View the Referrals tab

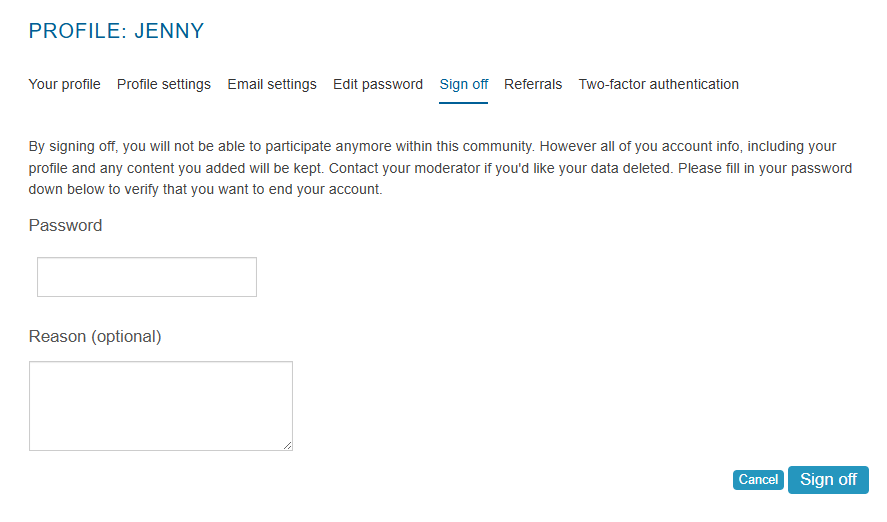click(533, 84)
